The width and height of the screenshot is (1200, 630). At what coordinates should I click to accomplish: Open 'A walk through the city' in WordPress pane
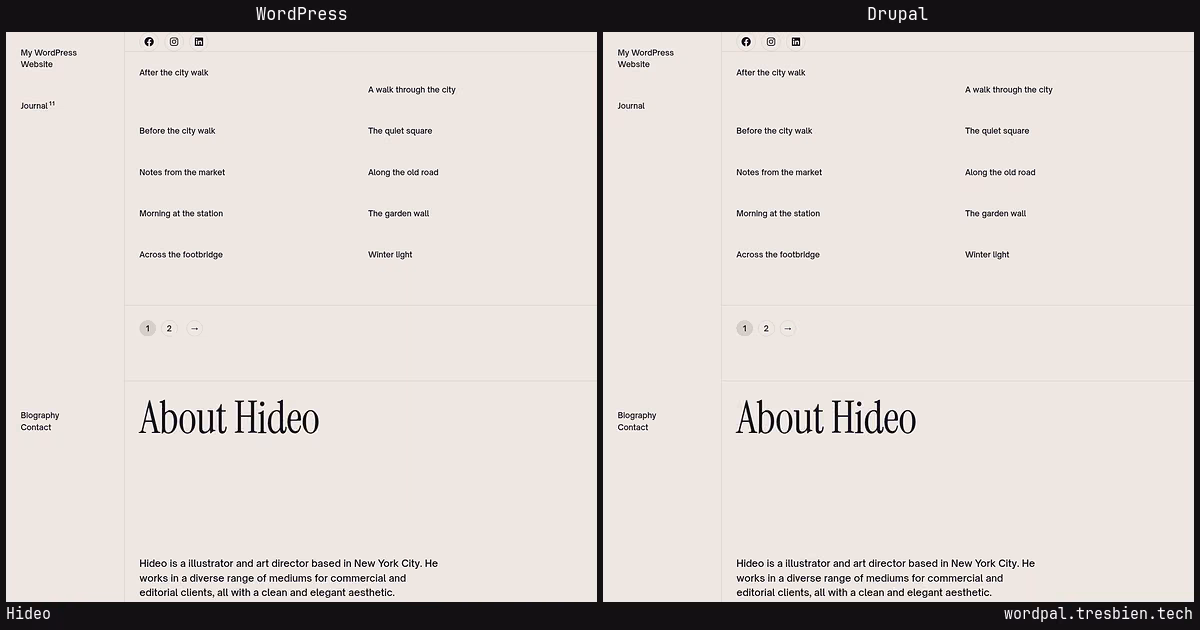pos(412,89)
